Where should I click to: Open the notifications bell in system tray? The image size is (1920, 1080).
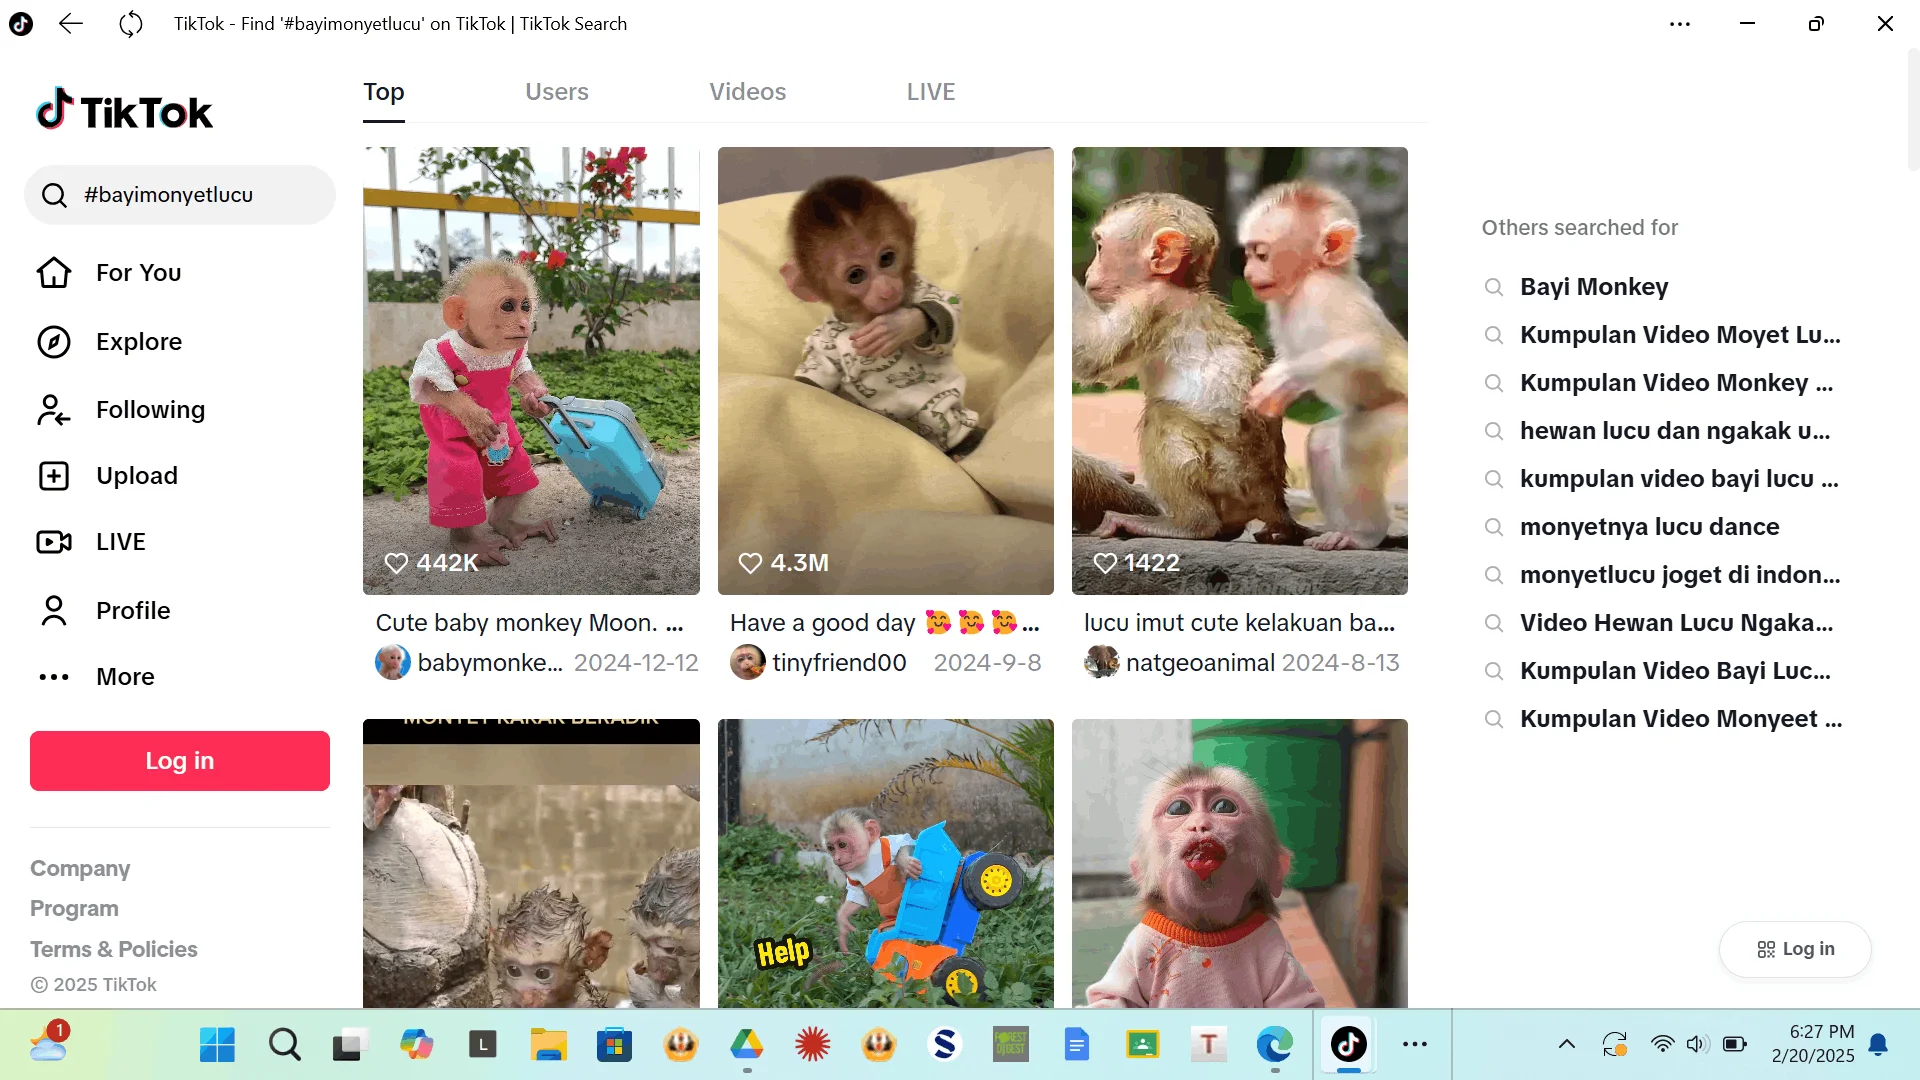coord(1879,1045)
